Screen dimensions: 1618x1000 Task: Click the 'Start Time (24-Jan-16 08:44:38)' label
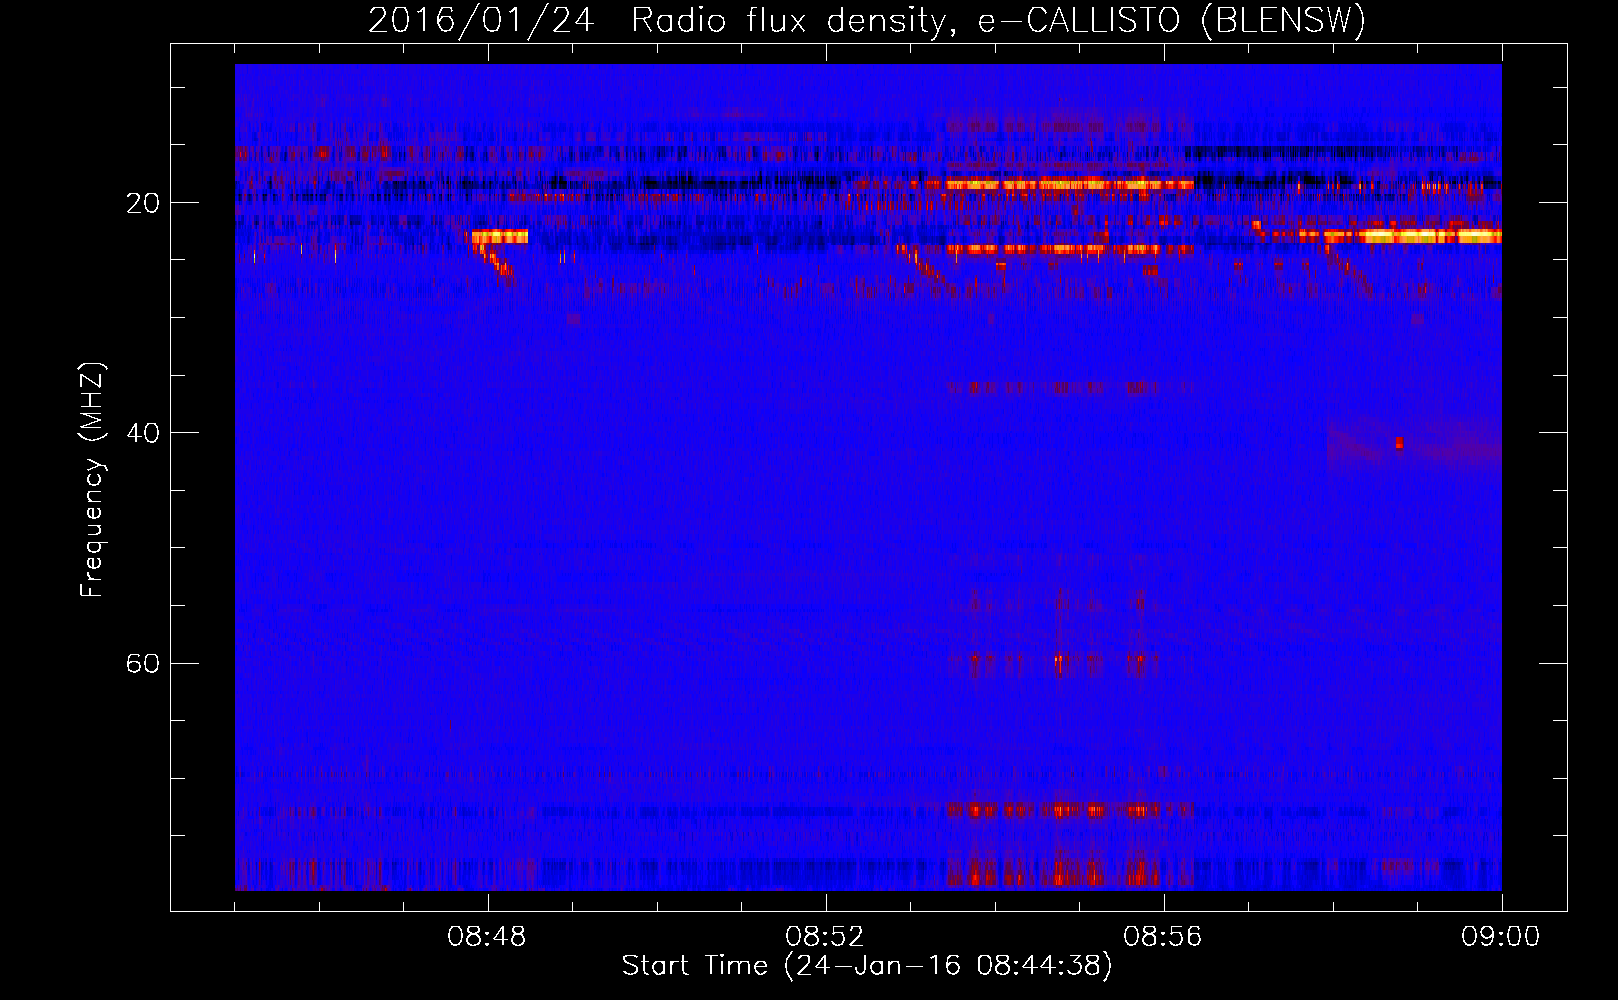867,966
